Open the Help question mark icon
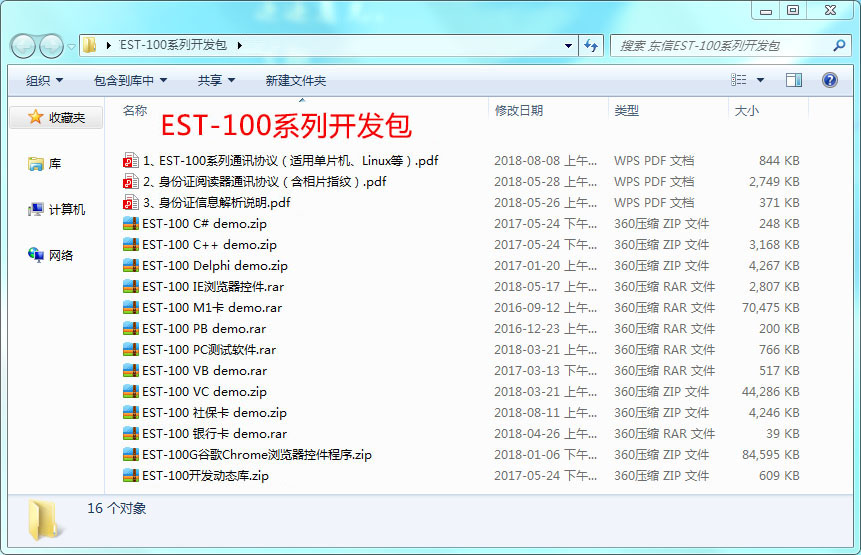The width and height of the screenshot is (861, 555). [829, 80]
